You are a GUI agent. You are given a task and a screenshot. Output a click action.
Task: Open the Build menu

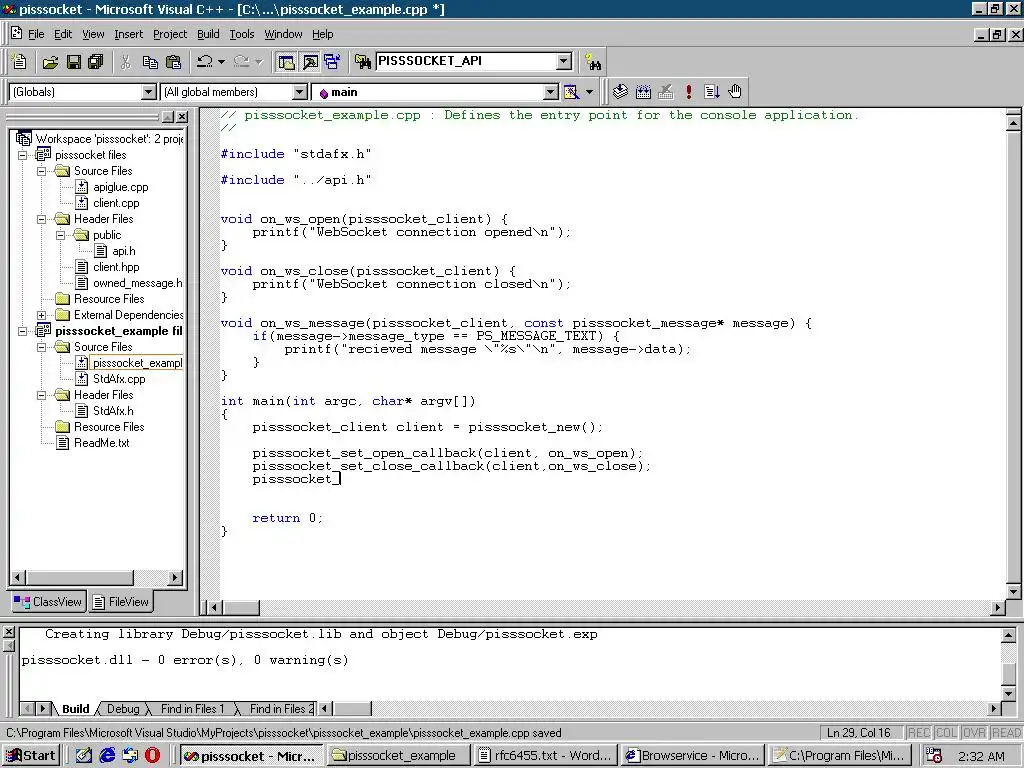pyautogui.click(x=208, y=34)
